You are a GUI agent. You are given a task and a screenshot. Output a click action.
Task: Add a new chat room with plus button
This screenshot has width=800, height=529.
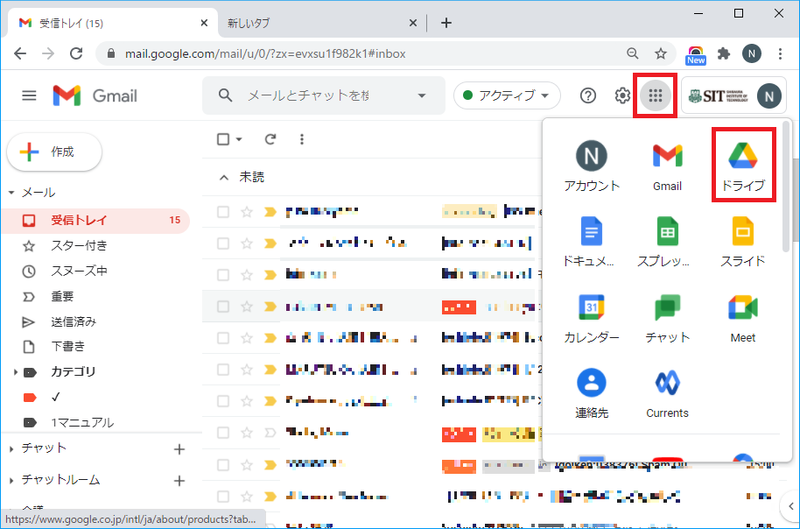click(x=179, y=481)
